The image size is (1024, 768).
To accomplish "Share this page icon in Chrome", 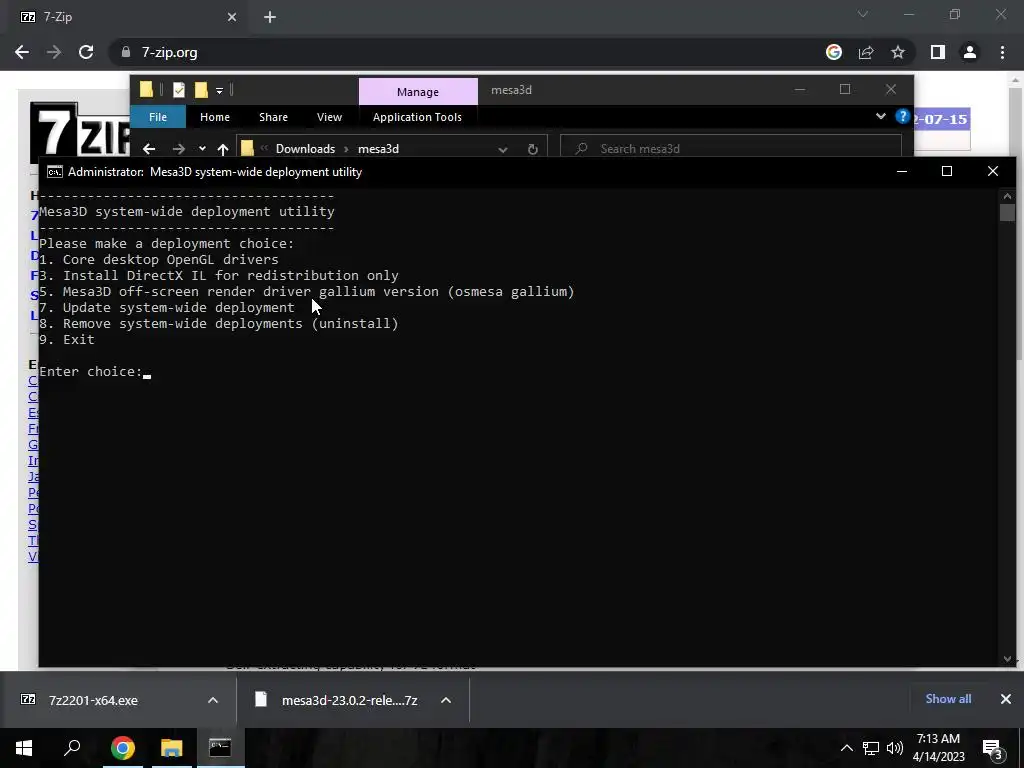I will point(866,52).
